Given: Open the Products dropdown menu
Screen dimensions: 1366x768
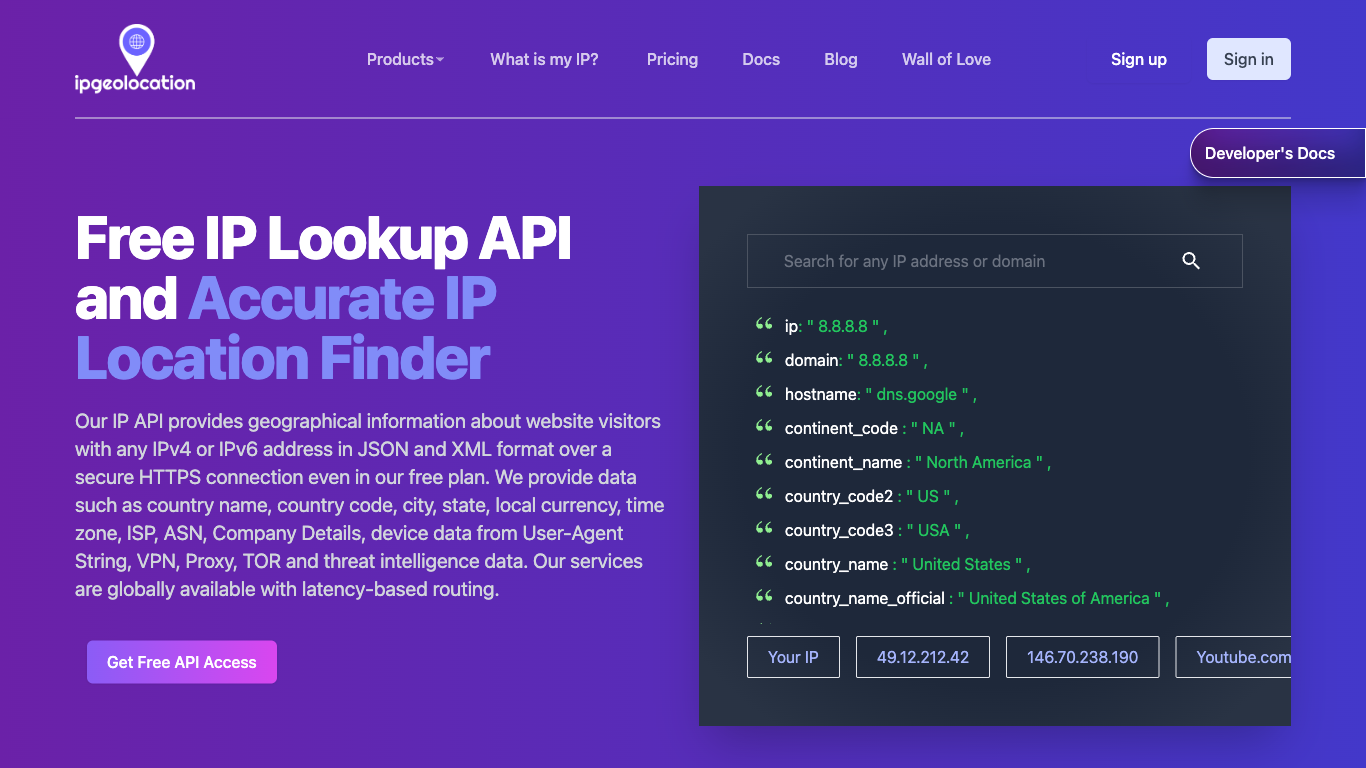Looking at the screenshot, I should point(405,59).
